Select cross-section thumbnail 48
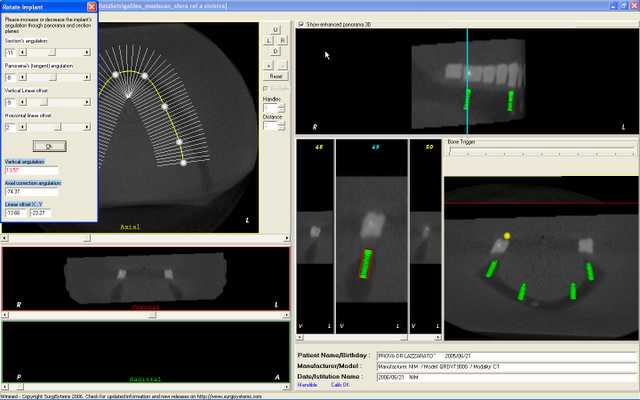This screenshot has width=640, height=400. pos(315,236)
